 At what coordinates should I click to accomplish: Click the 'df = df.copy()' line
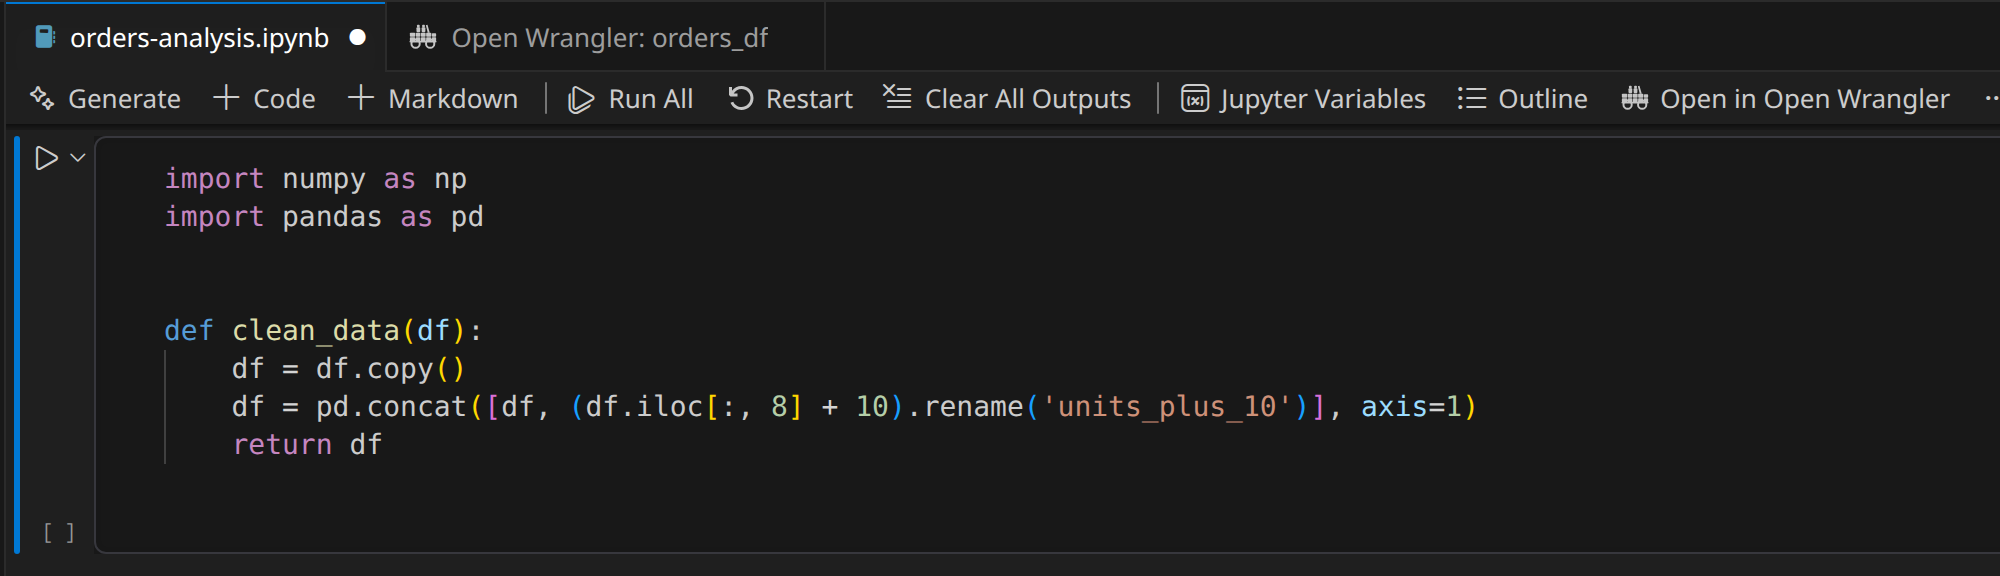click(349, 369)
